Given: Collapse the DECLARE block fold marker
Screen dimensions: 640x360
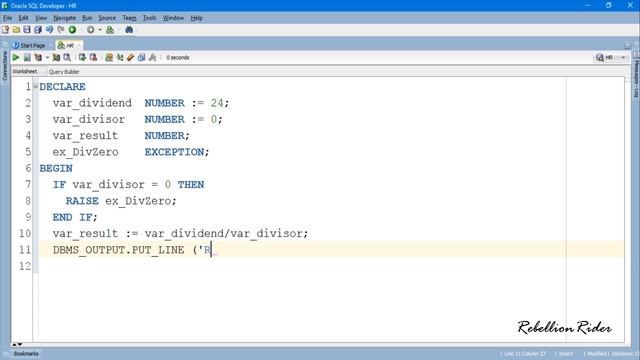Looking at the screenshot, I should click(x=36, y=86).
